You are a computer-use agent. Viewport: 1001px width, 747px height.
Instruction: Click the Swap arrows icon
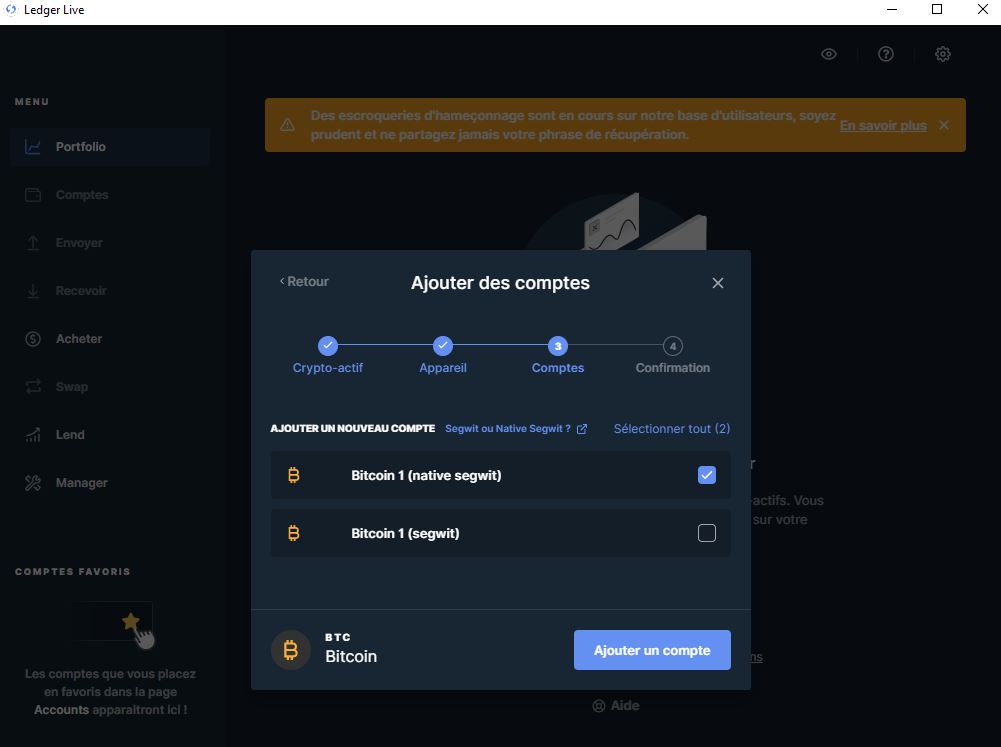click(x=33, y=387)
